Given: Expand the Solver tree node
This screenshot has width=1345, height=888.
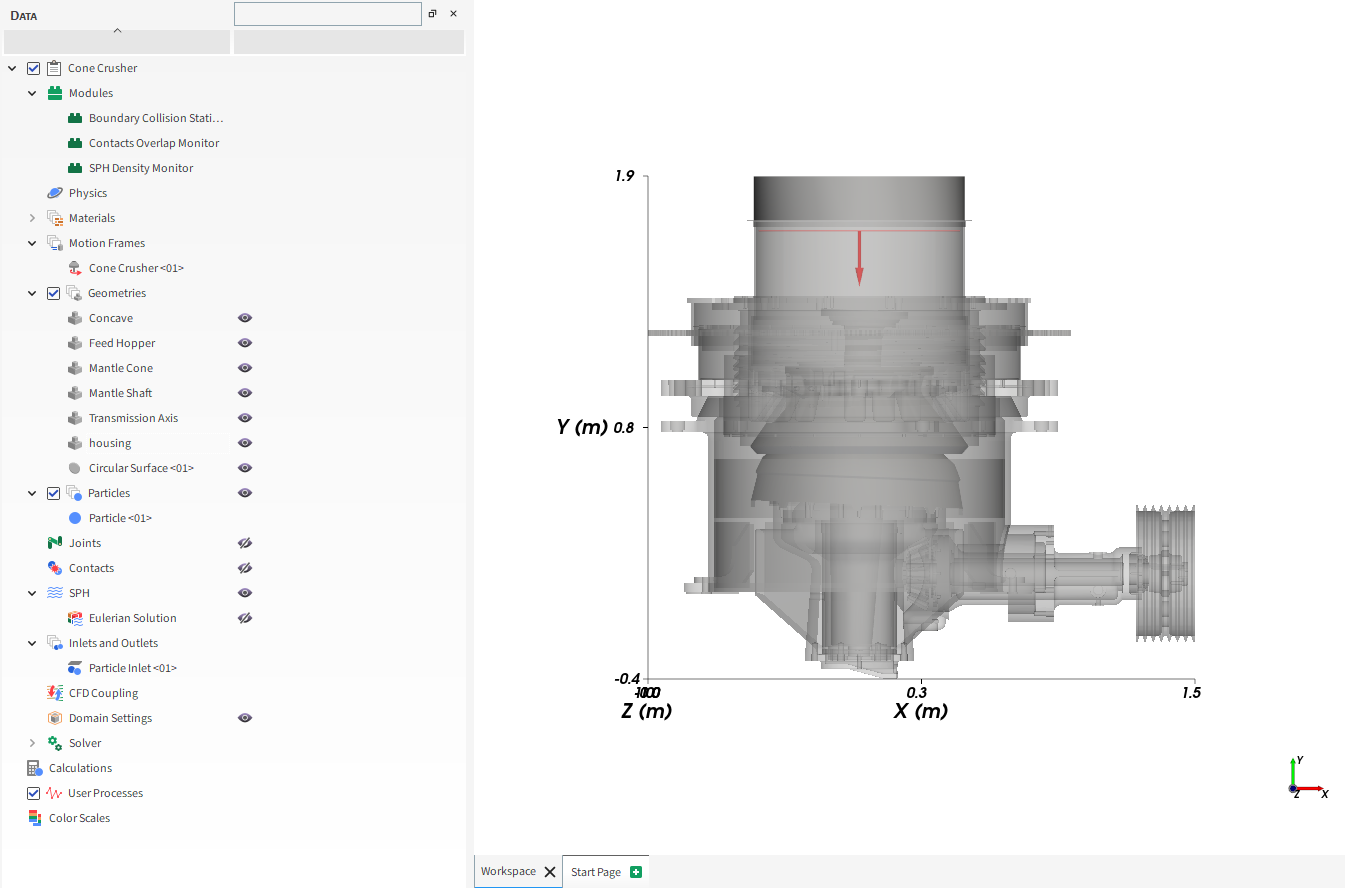Looking at the screenshot, I should click(32, 743).
